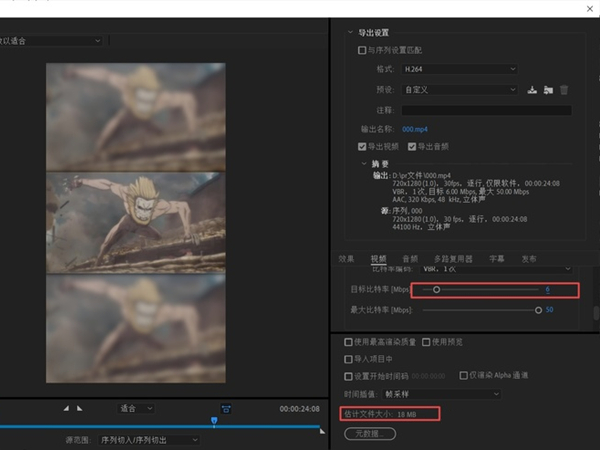
Task: Click the 元数据 button
Action: (370, 434)
